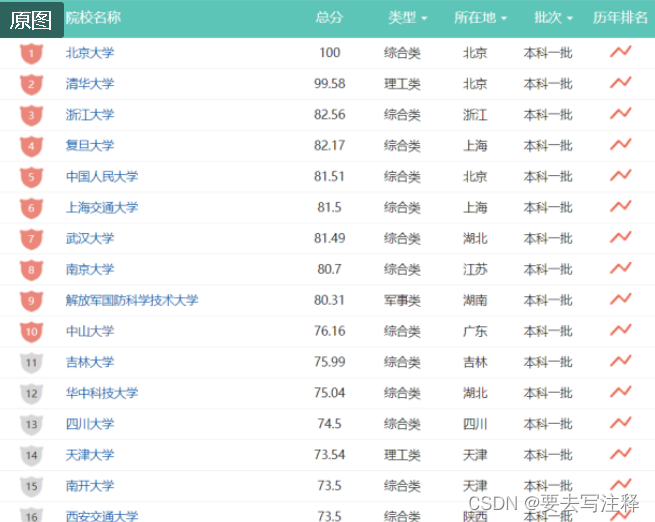Open 浙江大学 historical ranking trend icon
The image size is (655, 522).
pyautogui.click(x=620, y=114)
